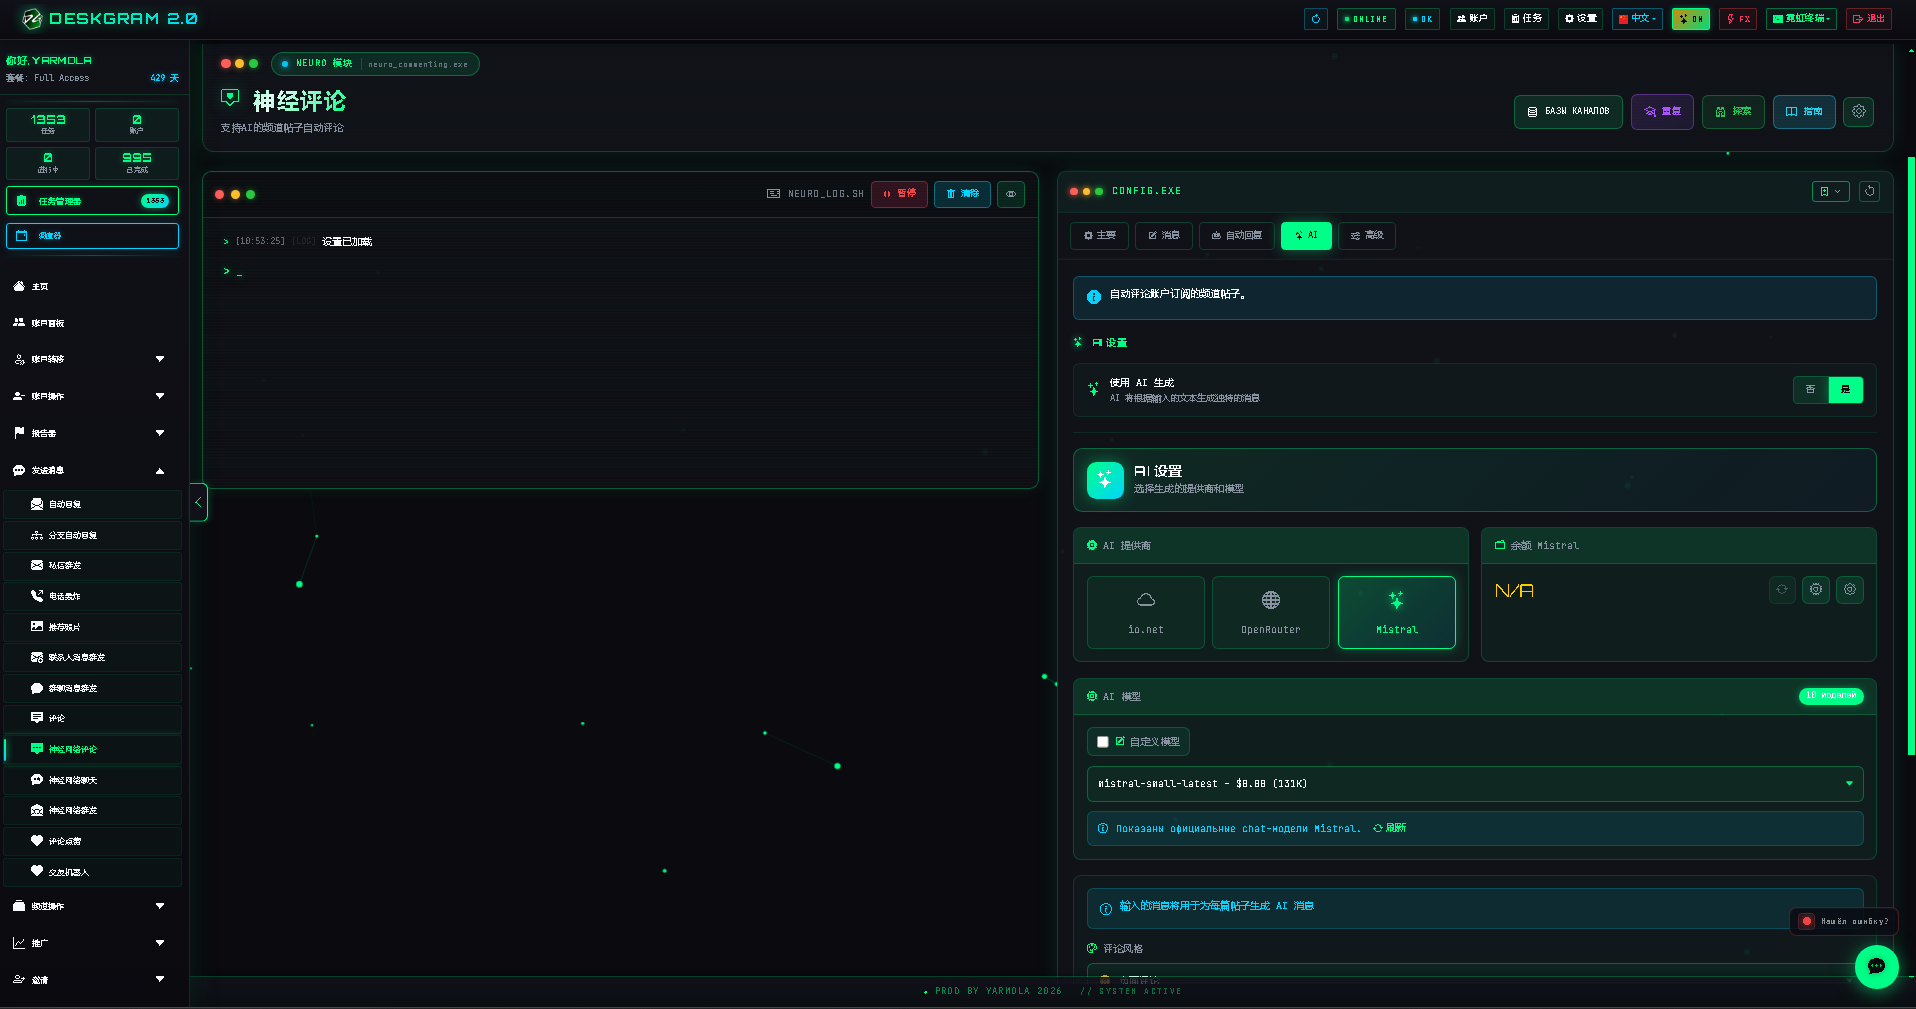Click the 退出 logout button

(1869, 19)
